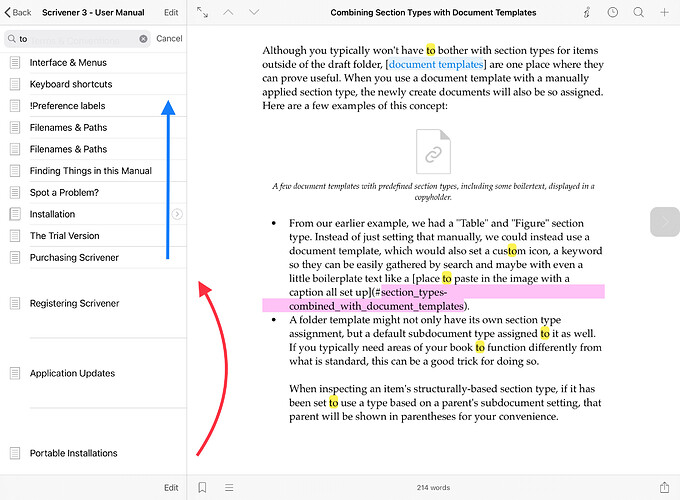Open the Purchasing Scrivener document
Image resolution: width=680 pixels, height=500 pixels.
pyautogui.click(x=93, y=258)
